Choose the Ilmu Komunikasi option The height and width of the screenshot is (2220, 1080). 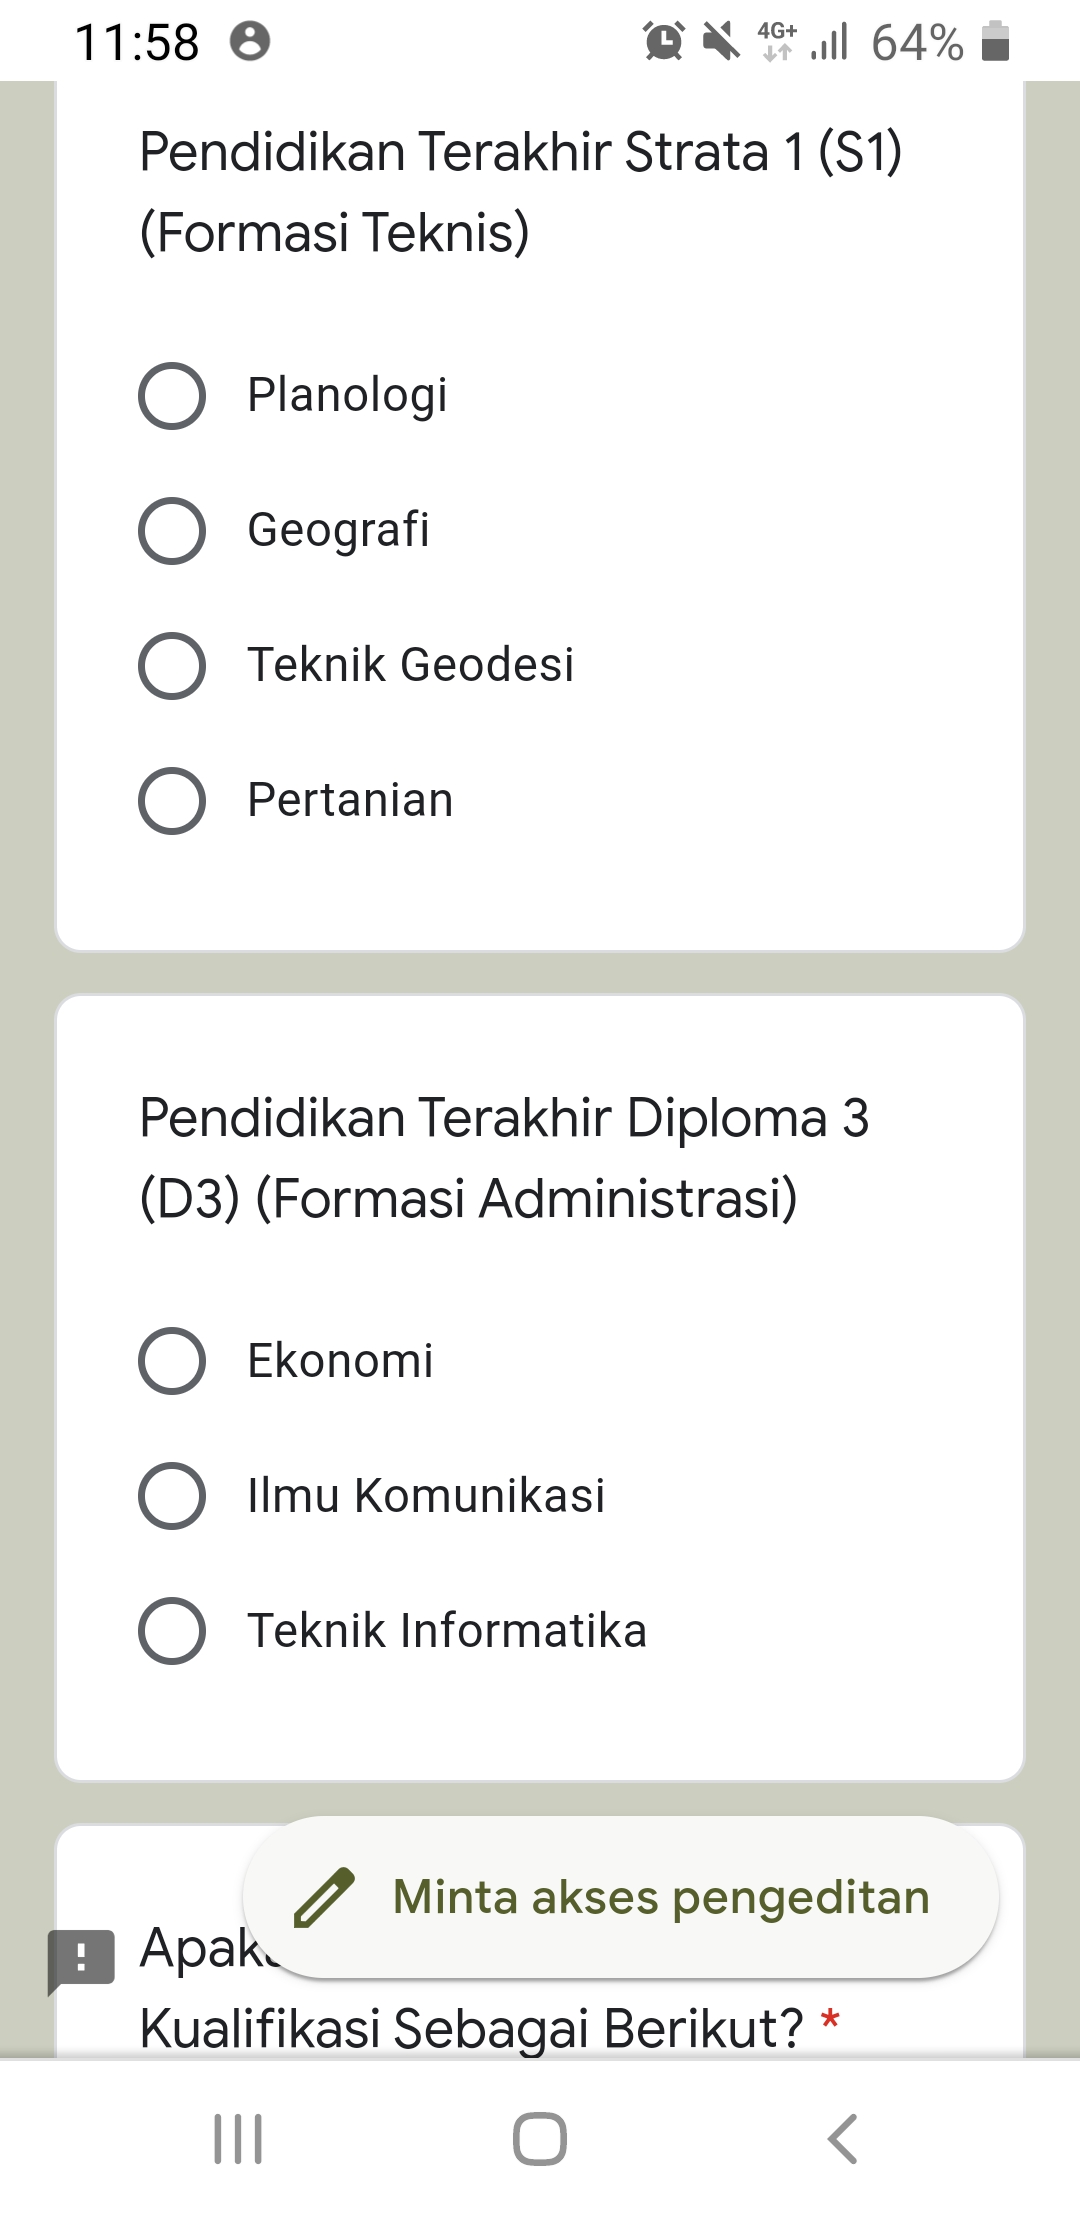coord(172,1496)
